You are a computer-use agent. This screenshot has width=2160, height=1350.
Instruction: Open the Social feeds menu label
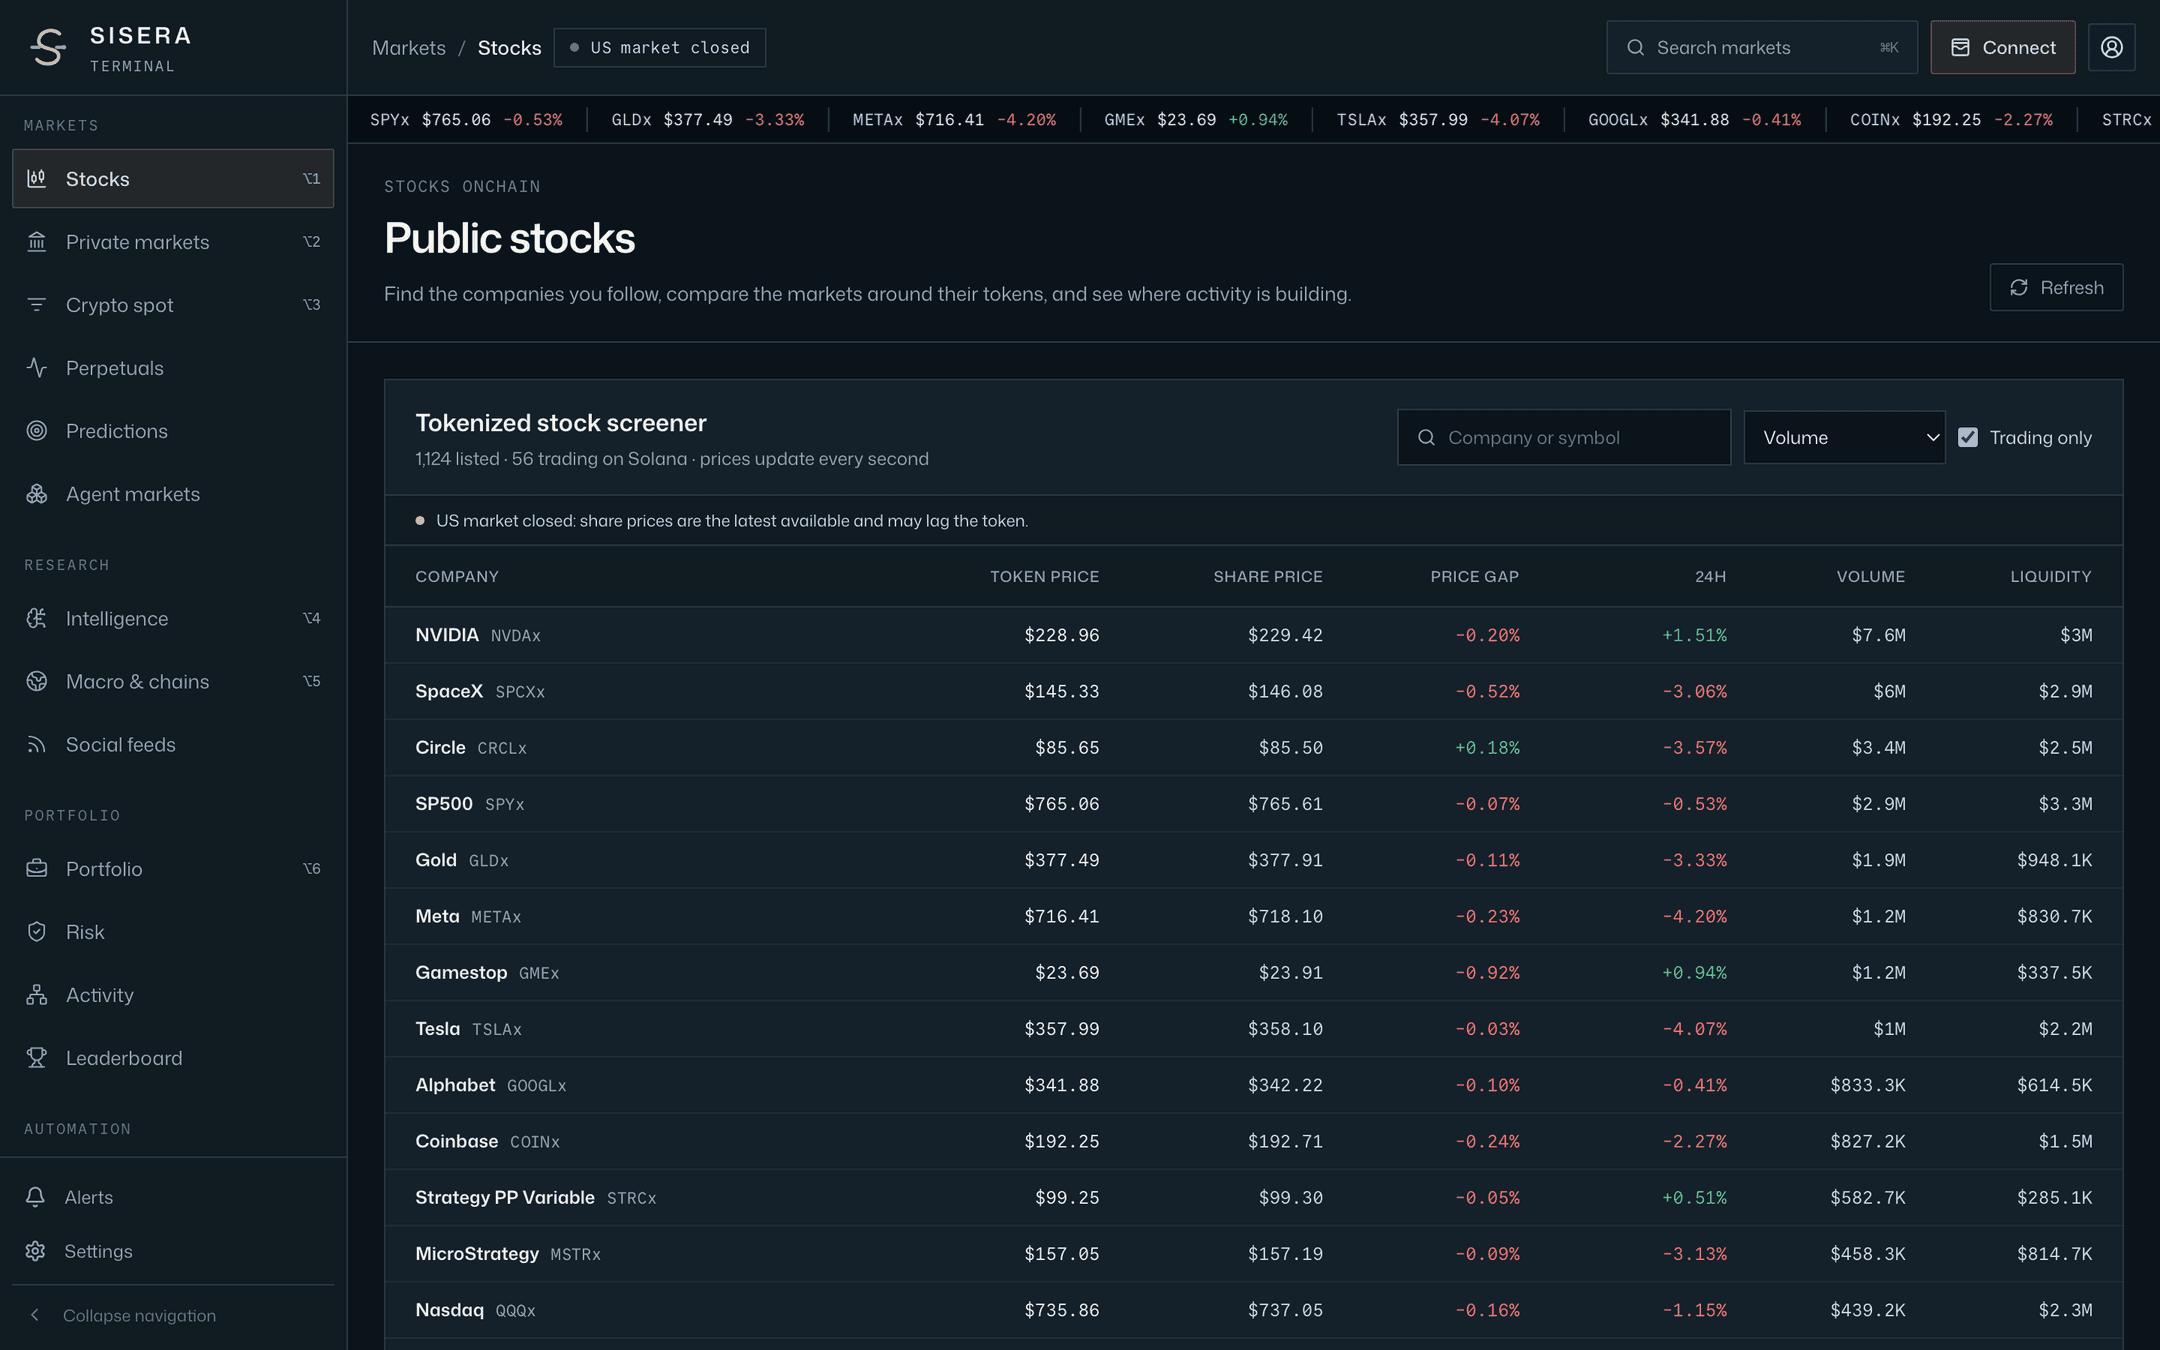(x=121, y=744)
